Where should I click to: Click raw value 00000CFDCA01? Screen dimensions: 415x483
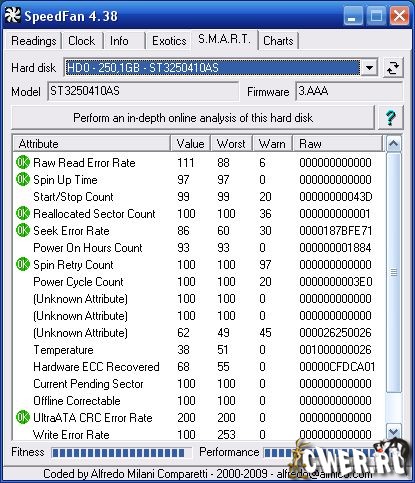(337, 366)
